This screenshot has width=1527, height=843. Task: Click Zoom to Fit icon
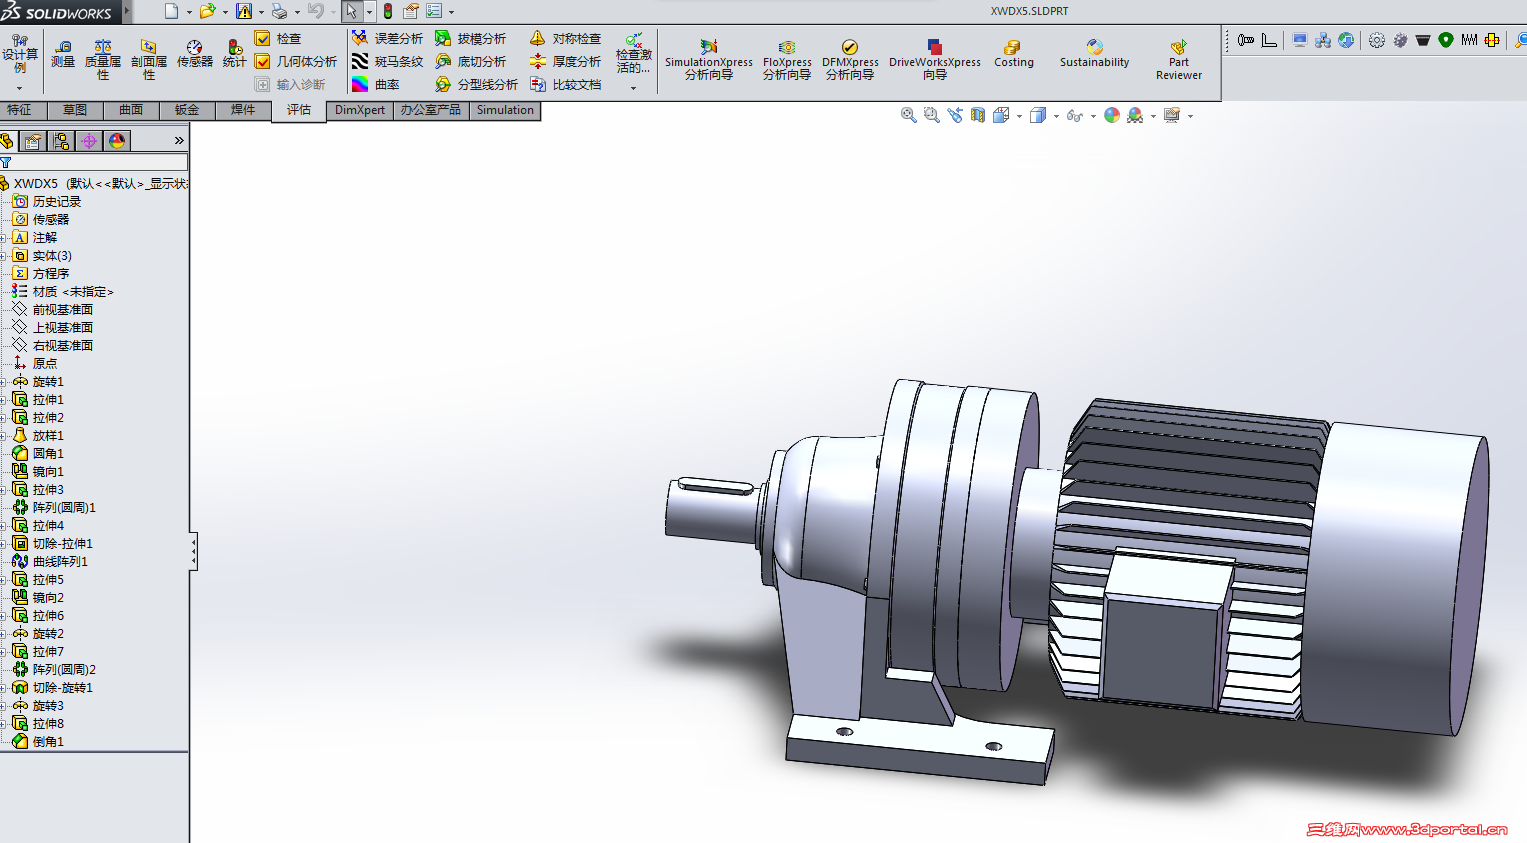pyautogui.click(x=908, y=115)
